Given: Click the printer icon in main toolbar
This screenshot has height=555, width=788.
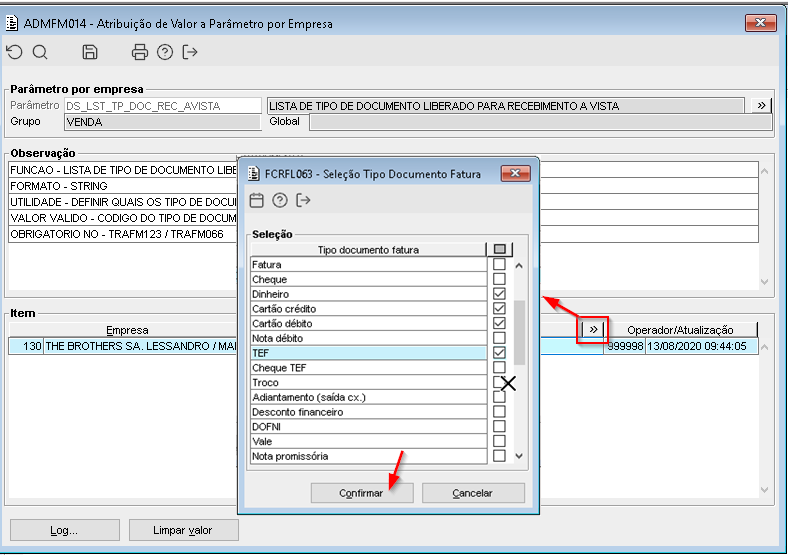Looking at the screenshot, I should pyautogui.click(x=140, y=52).
